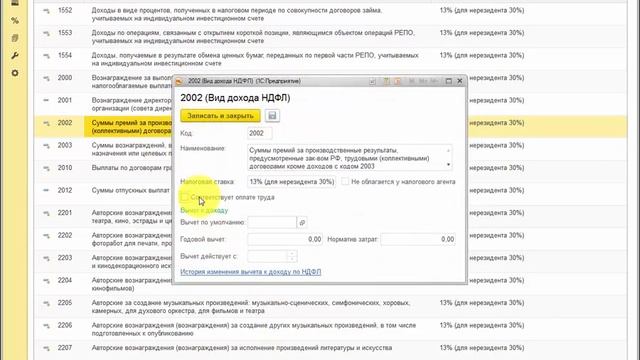Image resolution: width=640 pixels, height=360 pixels.
Task: Toggle Не облагается у налогового агента checkbox
Action: [x=345, y=182]
